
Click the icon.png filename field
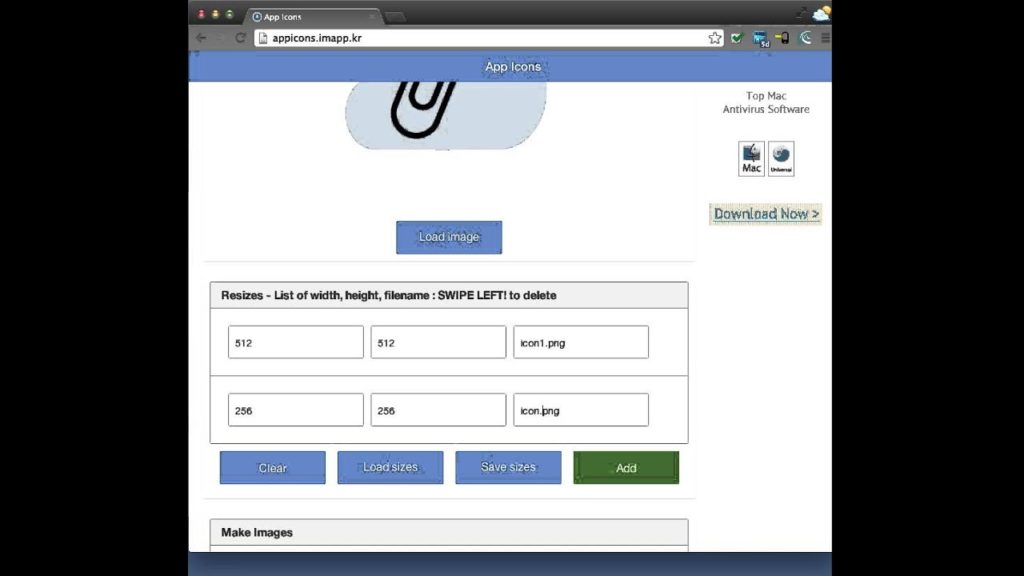[581, 410]
